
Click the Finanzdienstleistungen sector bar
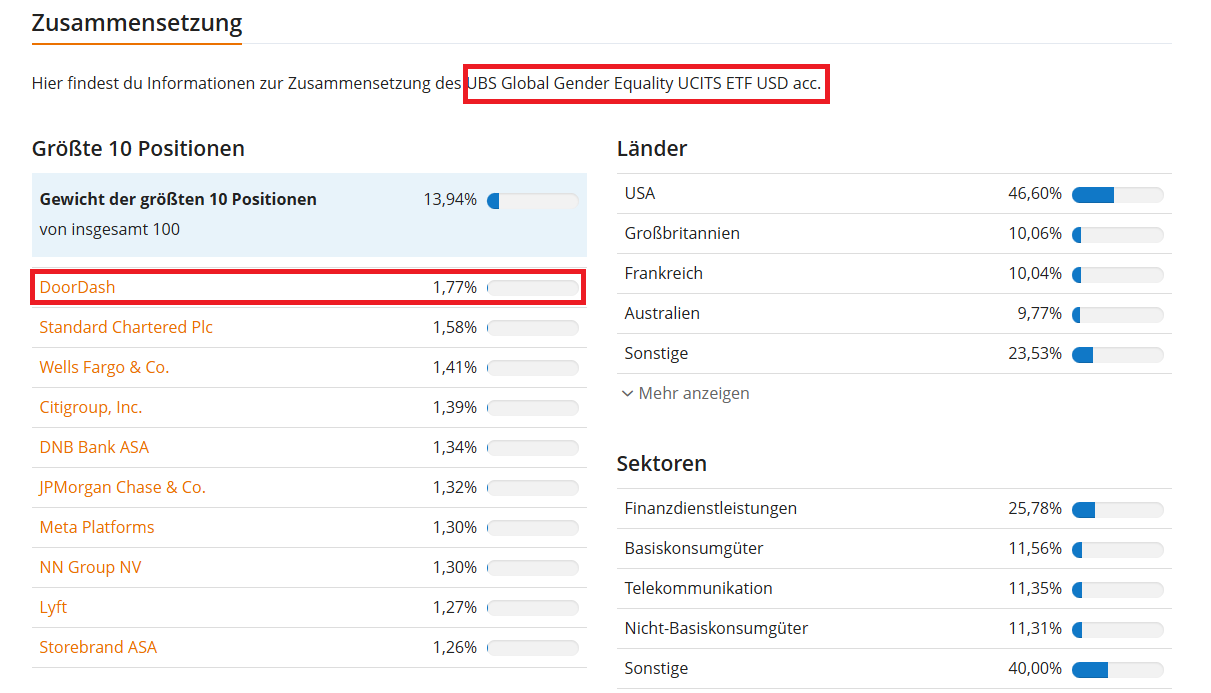click(1118, 509)
